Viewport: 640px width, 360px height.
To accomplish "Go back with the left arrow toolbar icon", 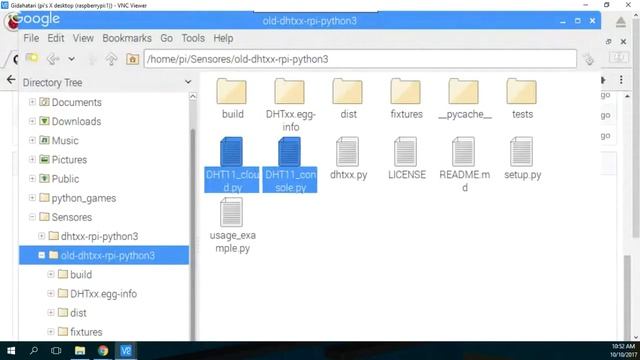I will click(x=53, y=59).
